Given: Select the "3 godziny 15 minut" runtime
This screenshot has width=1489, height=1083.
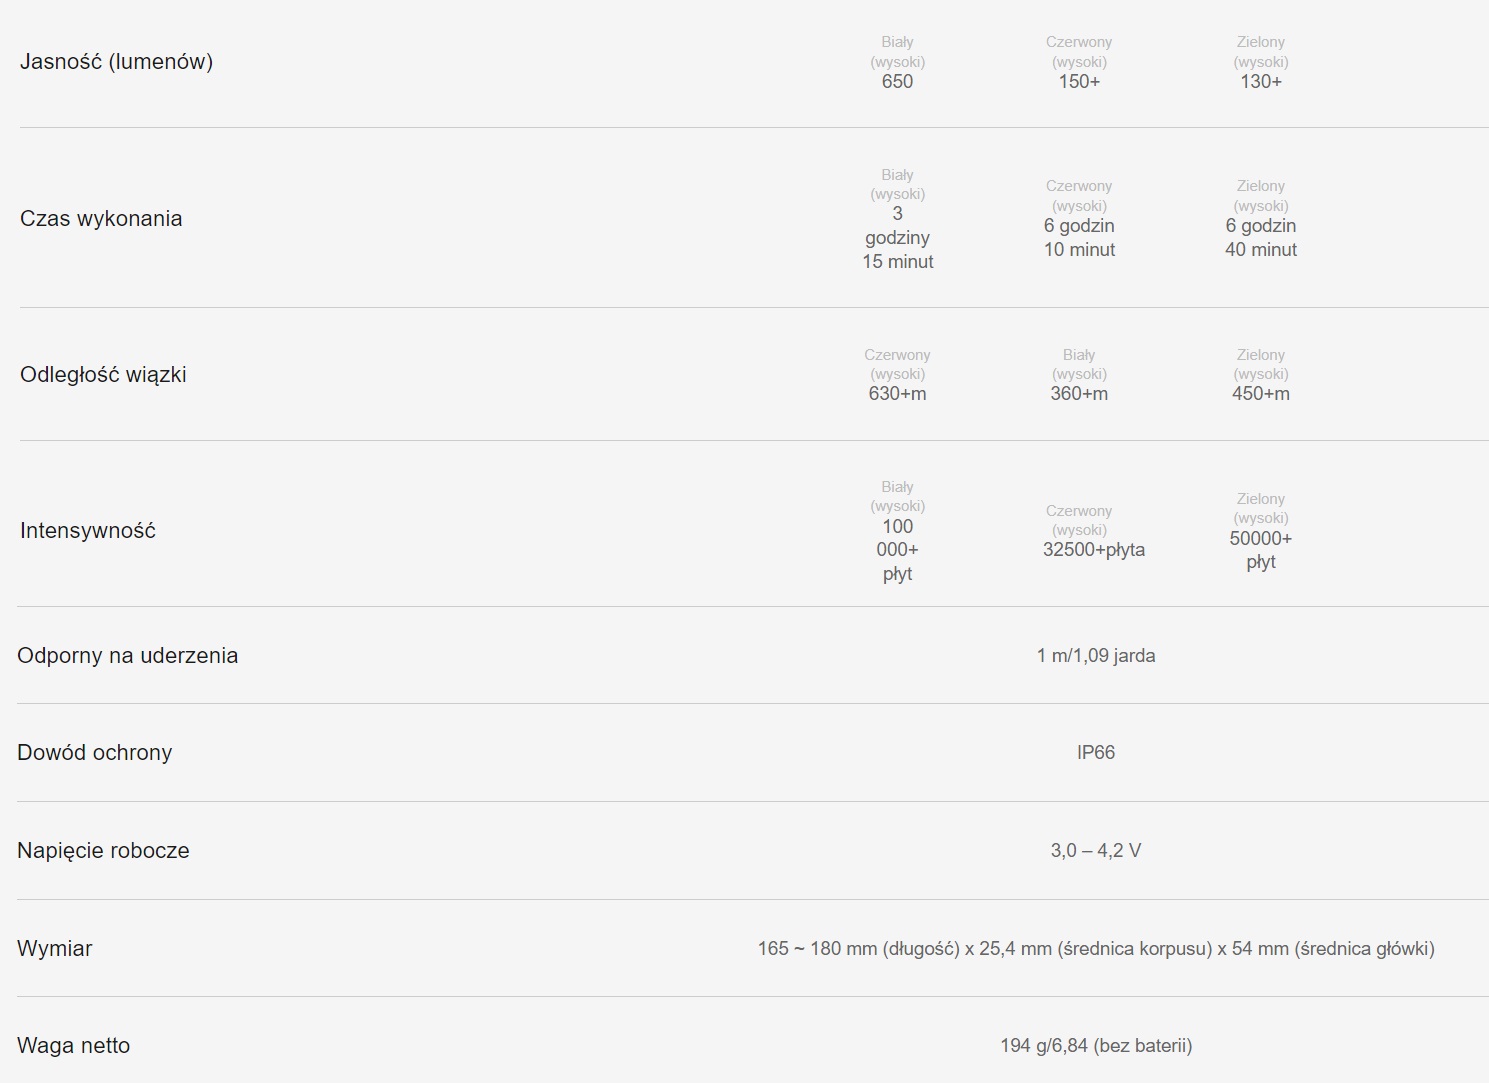Looking at the screenshot, I should (897, 238).
